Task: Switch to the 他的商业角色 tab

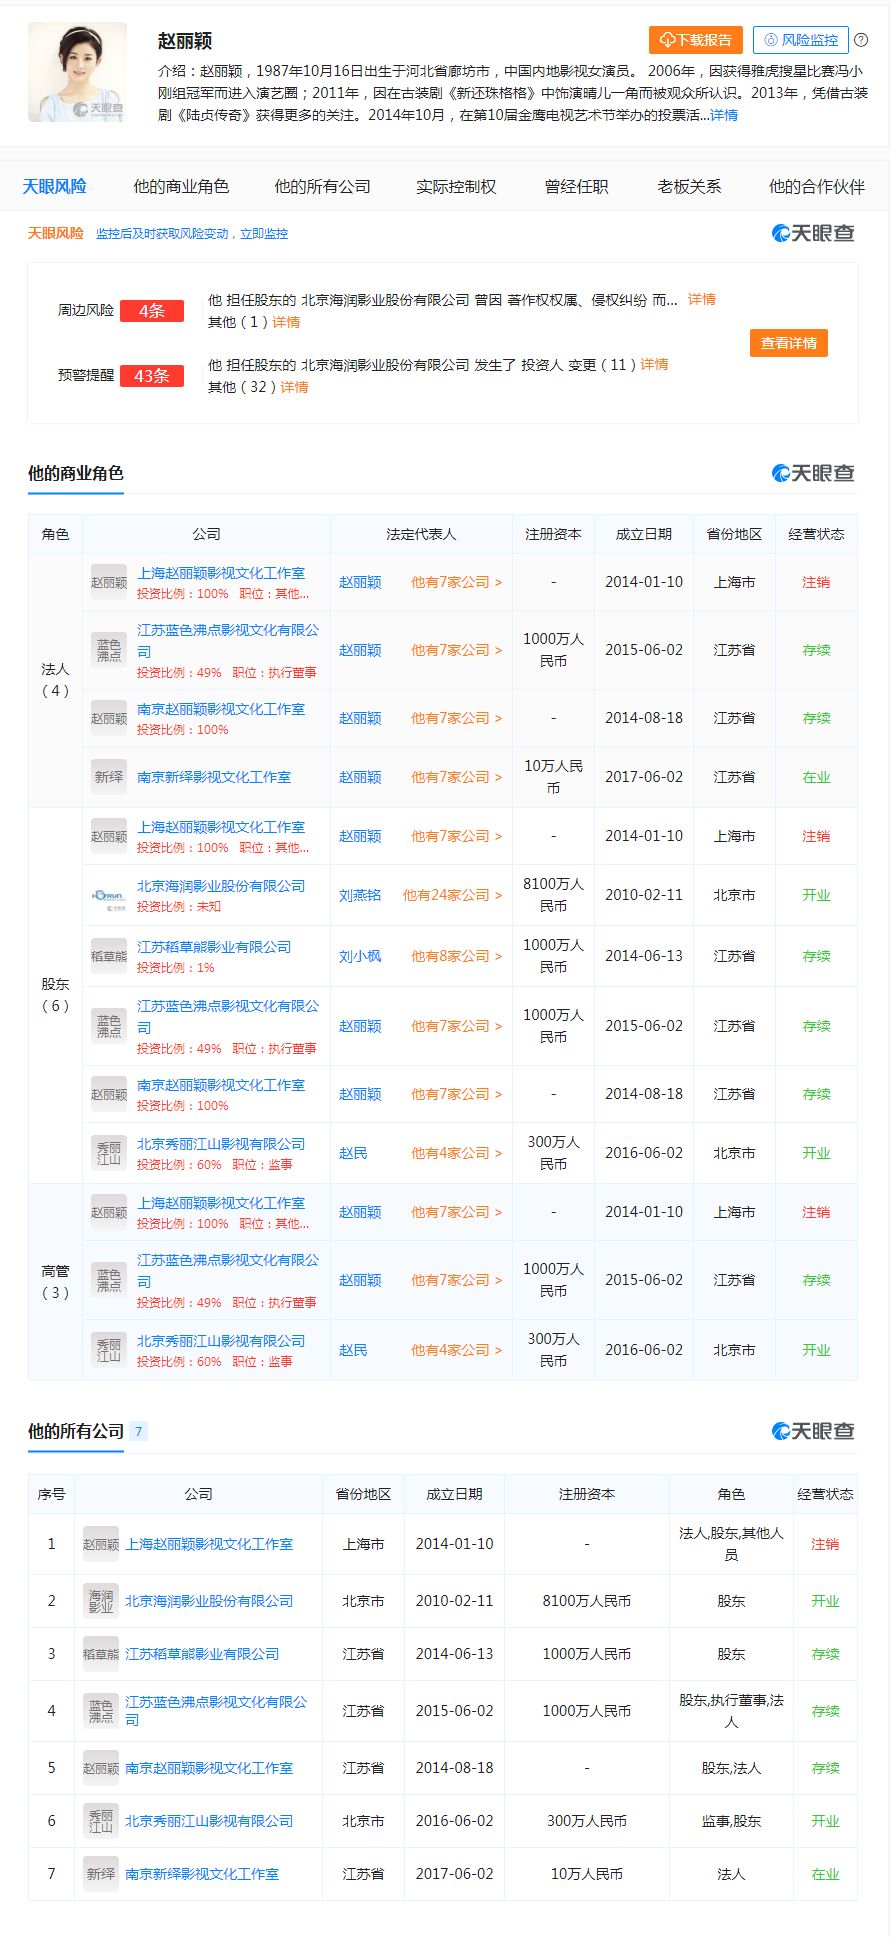Action: coord(181,186)
